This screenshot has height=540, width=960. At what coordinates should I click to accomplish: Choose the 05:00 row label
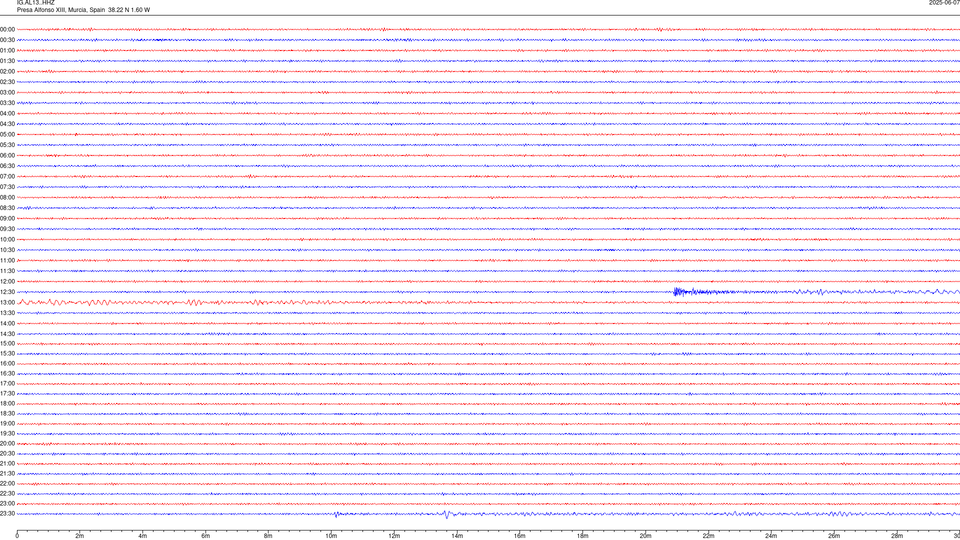click(7, 135)
